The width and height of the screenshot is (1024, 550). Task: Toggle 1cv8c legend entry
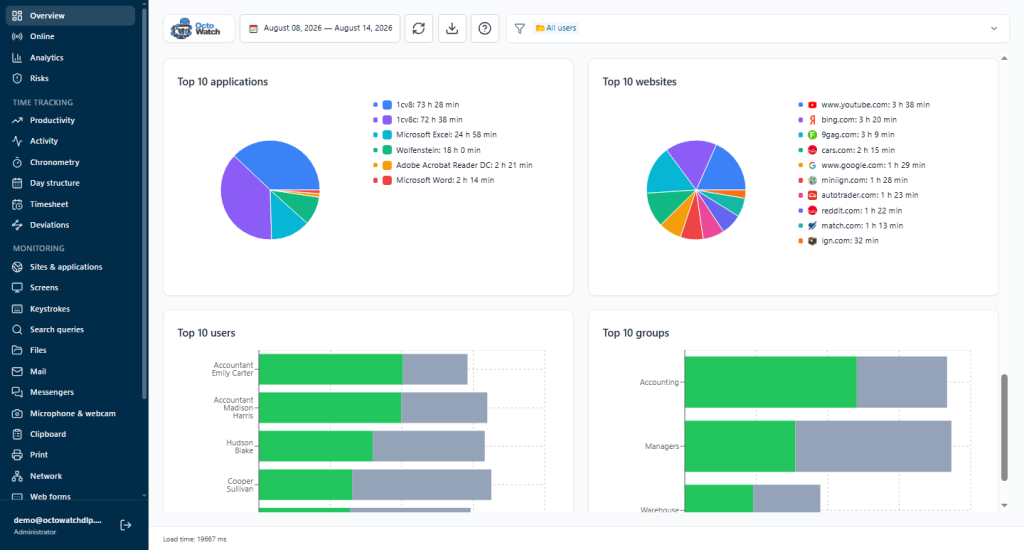418,120
